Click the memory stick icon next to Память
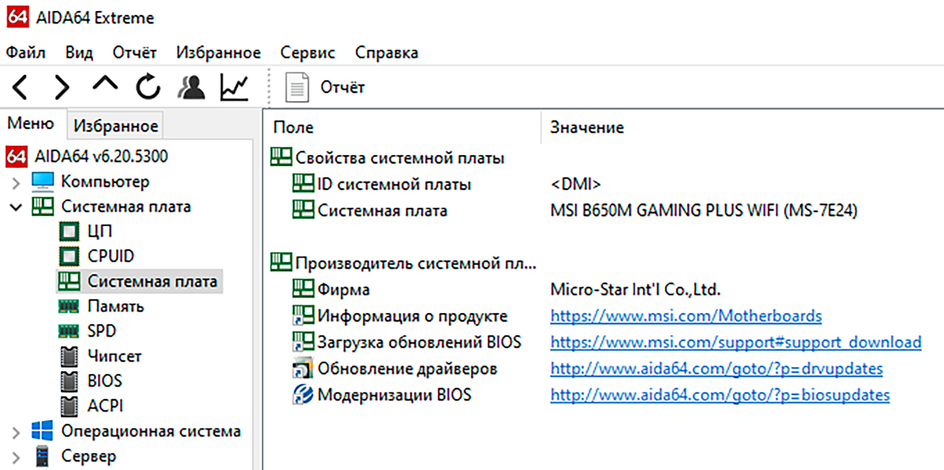 click(69, 306)
